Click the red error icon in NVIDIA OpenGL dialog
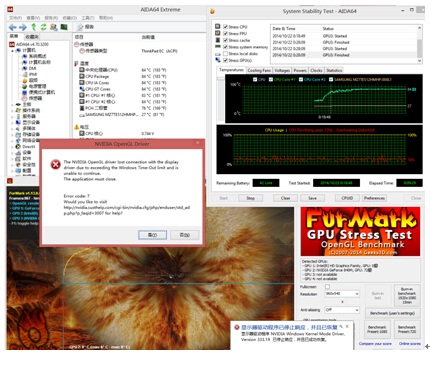Image resolution: width=430 pixels, height=369 pixels. [x=55, y=164]
